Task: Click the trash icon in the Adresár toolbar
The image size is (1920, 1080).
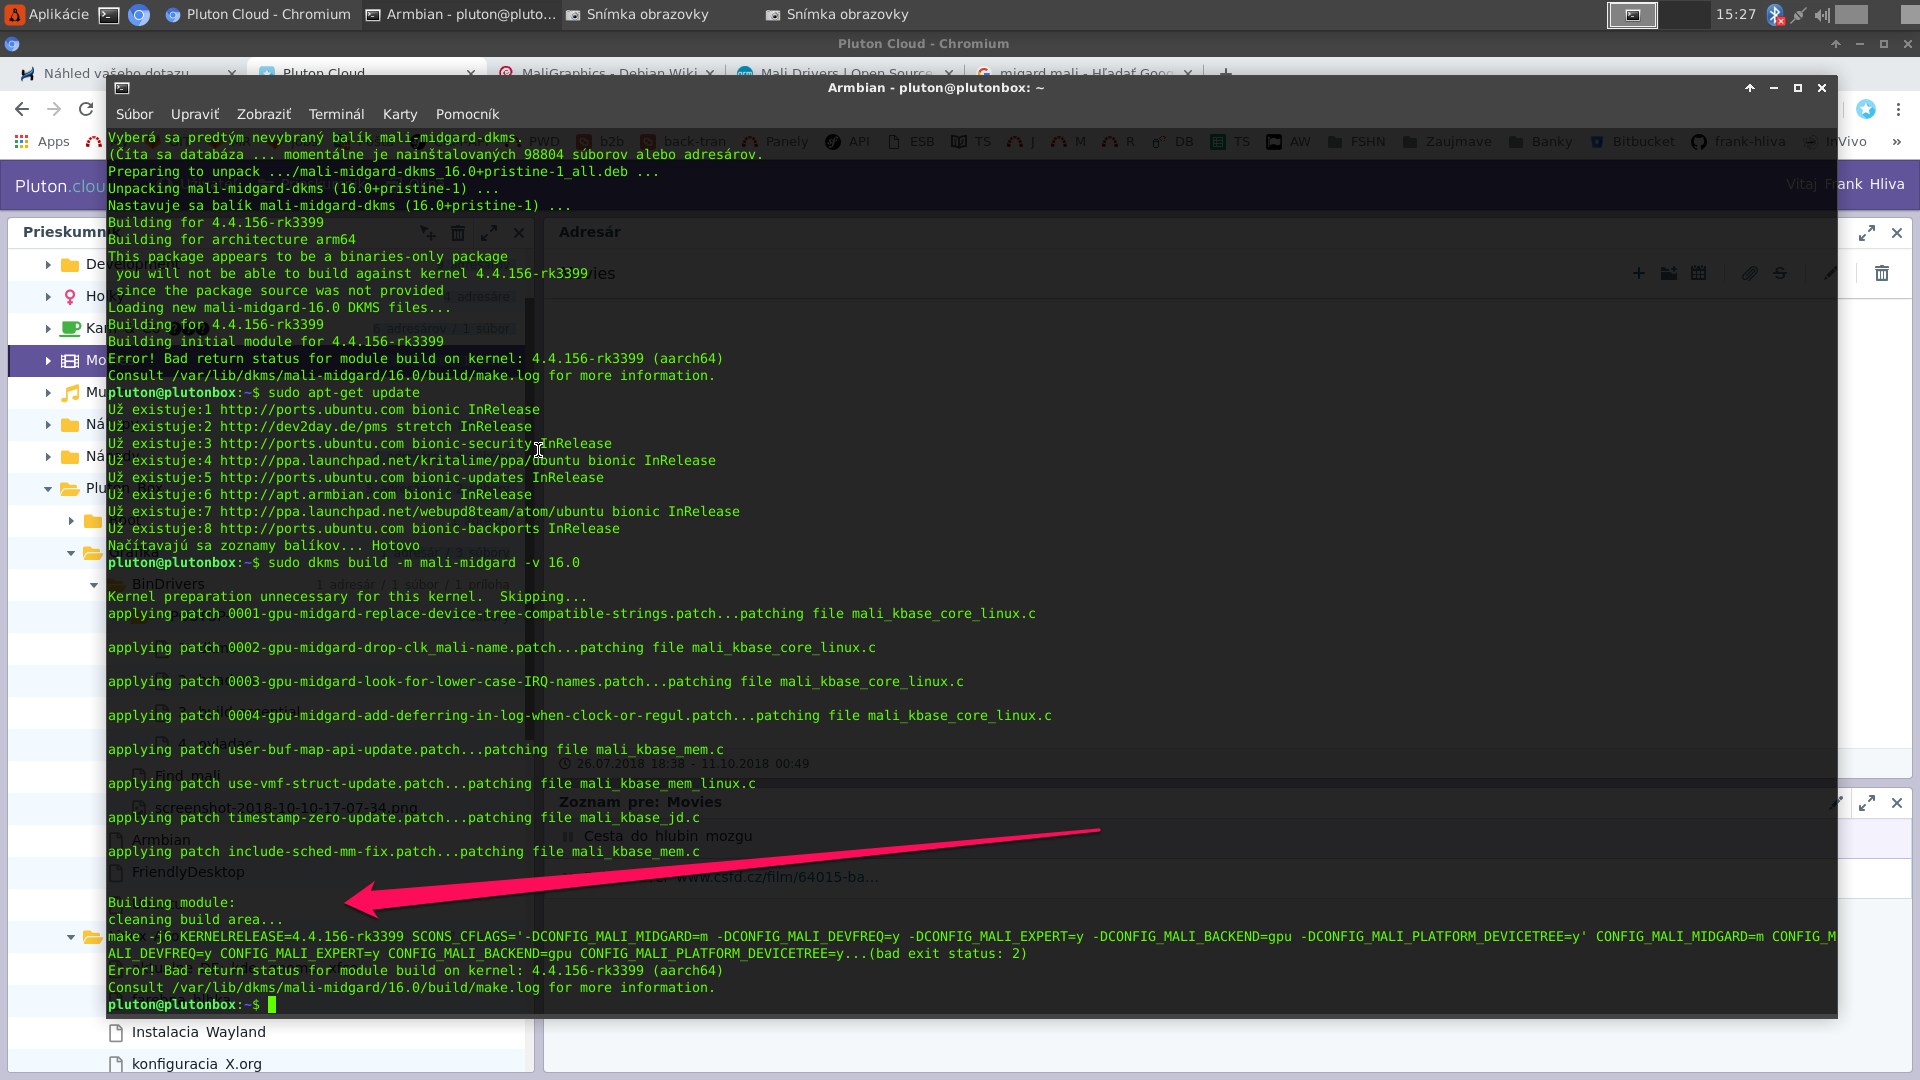Action: coord(1882,273)
